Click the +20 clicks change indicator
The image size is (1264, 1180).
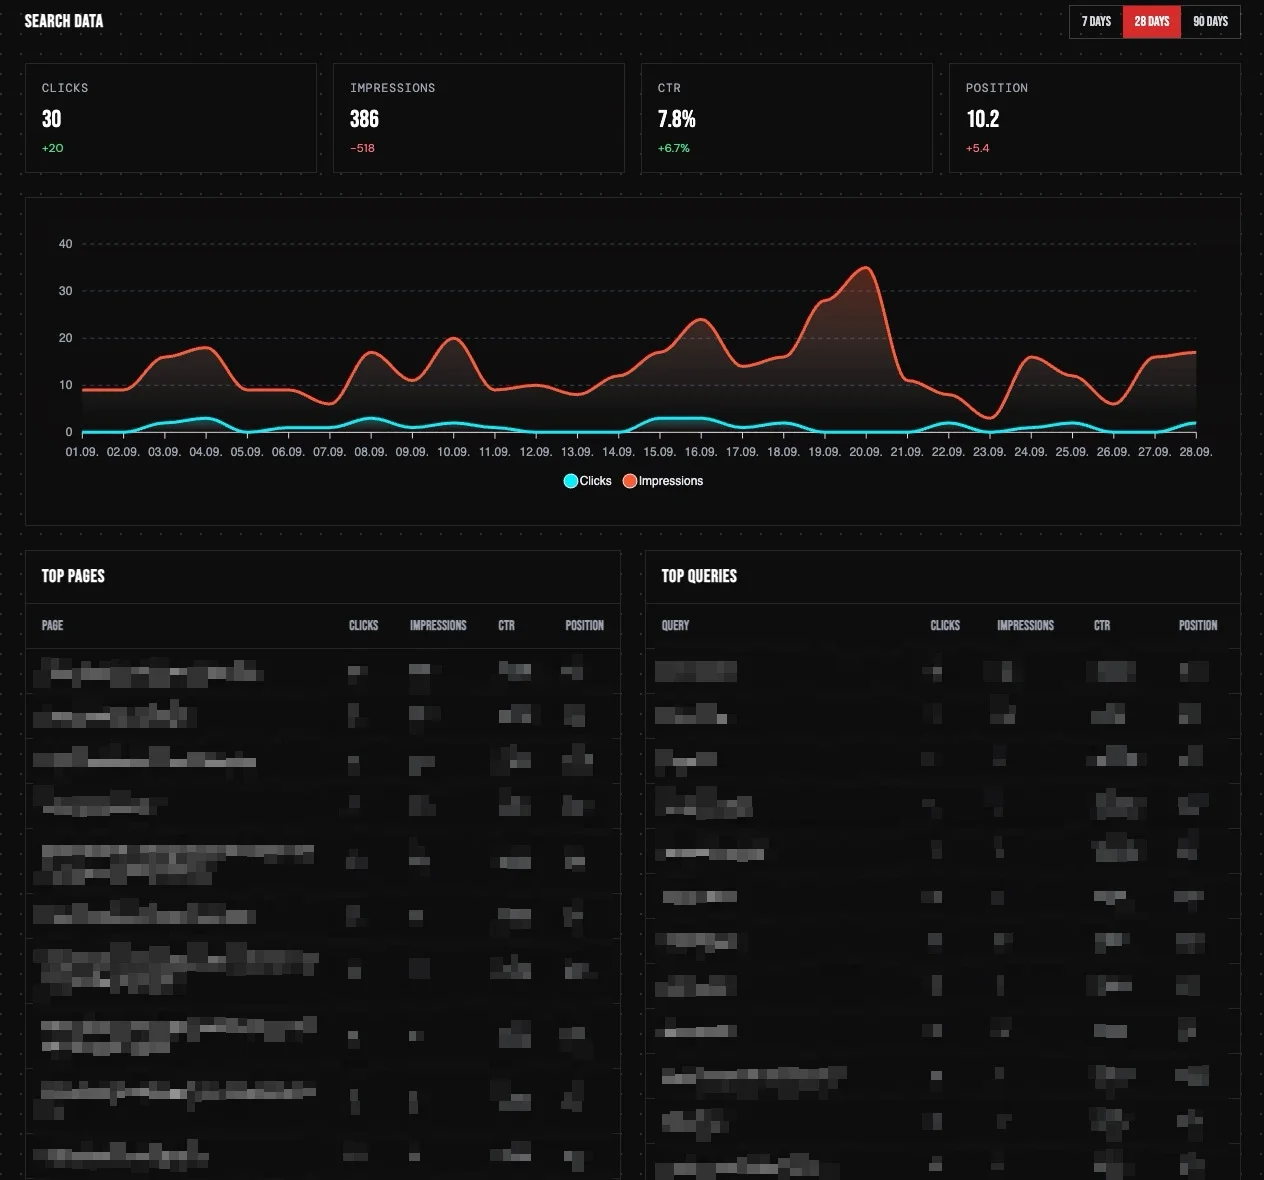[52, 148]
